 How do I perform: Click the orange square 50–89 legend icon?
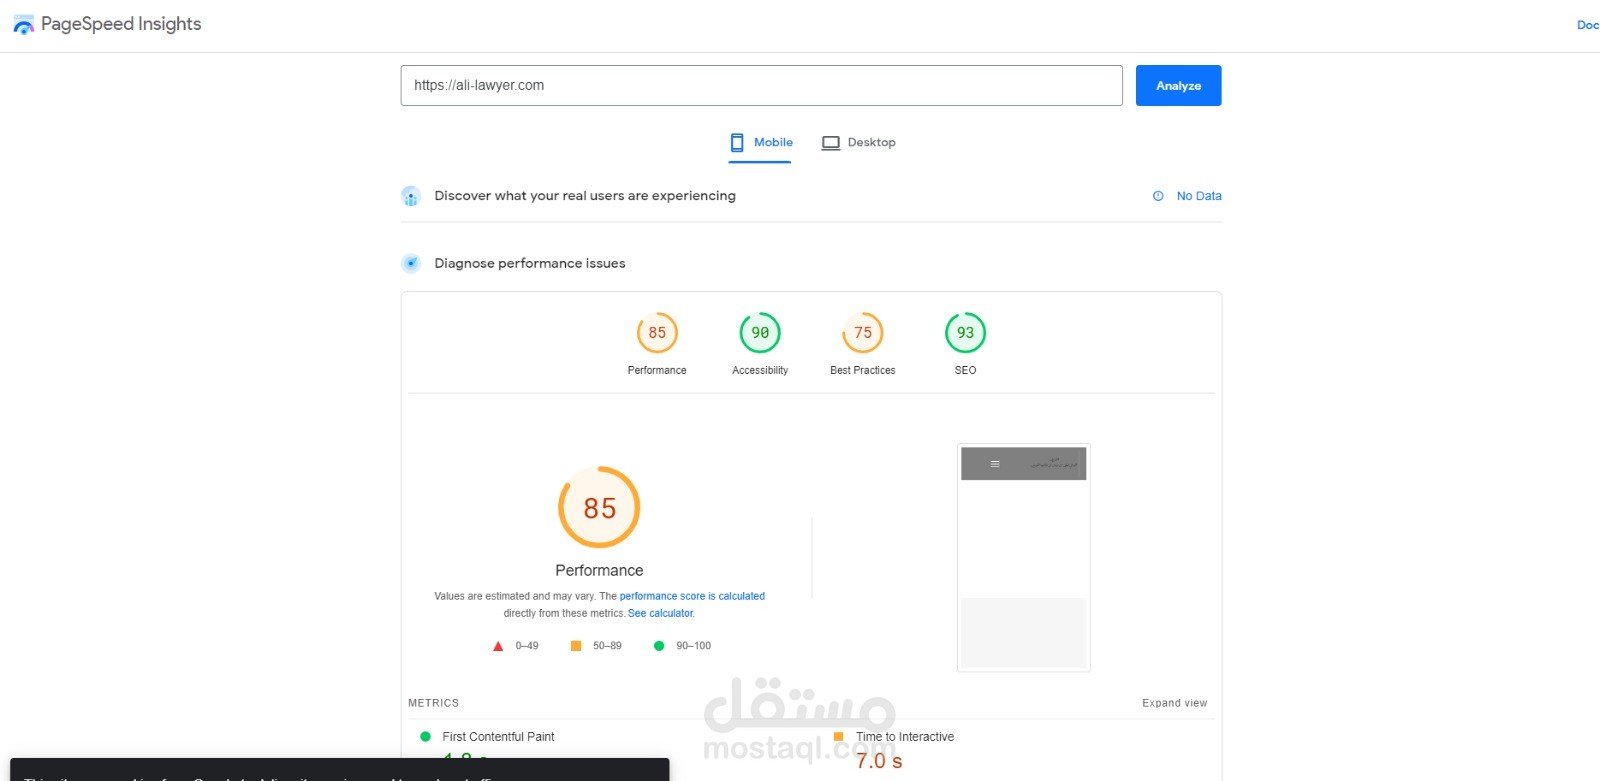576,646
